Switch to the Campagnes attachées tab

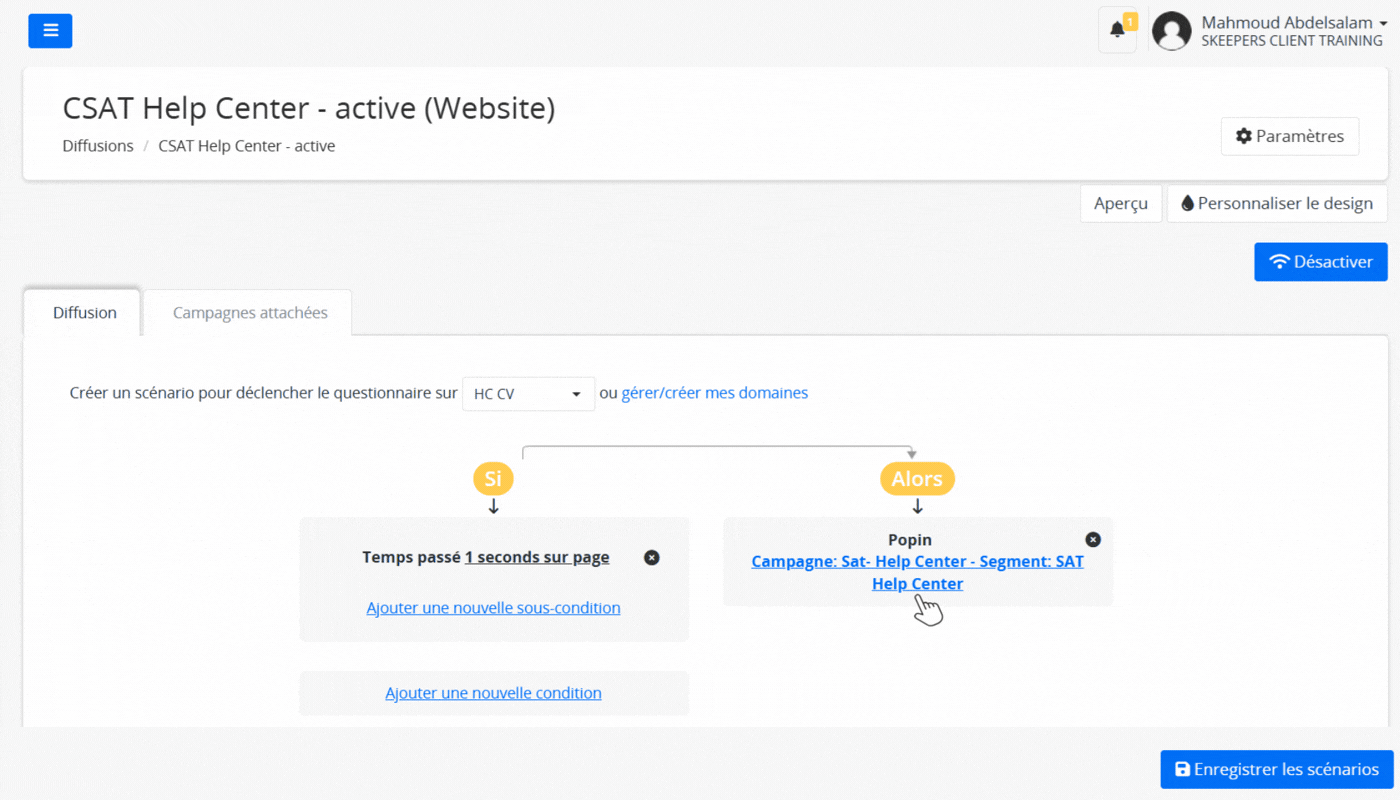[250, 313]
